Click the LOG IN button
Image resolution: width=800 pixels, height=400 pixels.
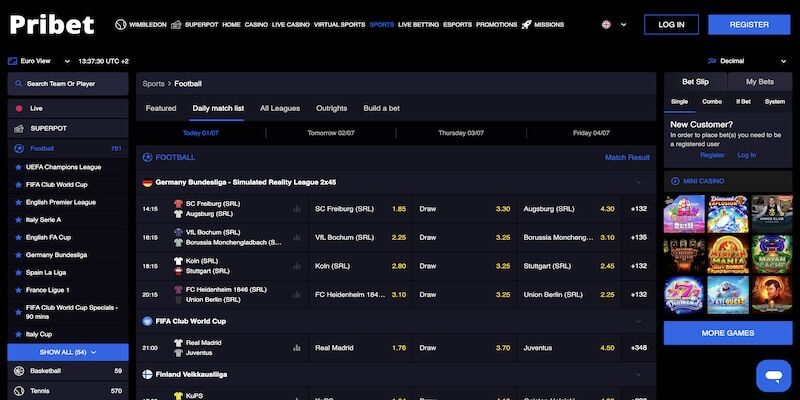671,24
